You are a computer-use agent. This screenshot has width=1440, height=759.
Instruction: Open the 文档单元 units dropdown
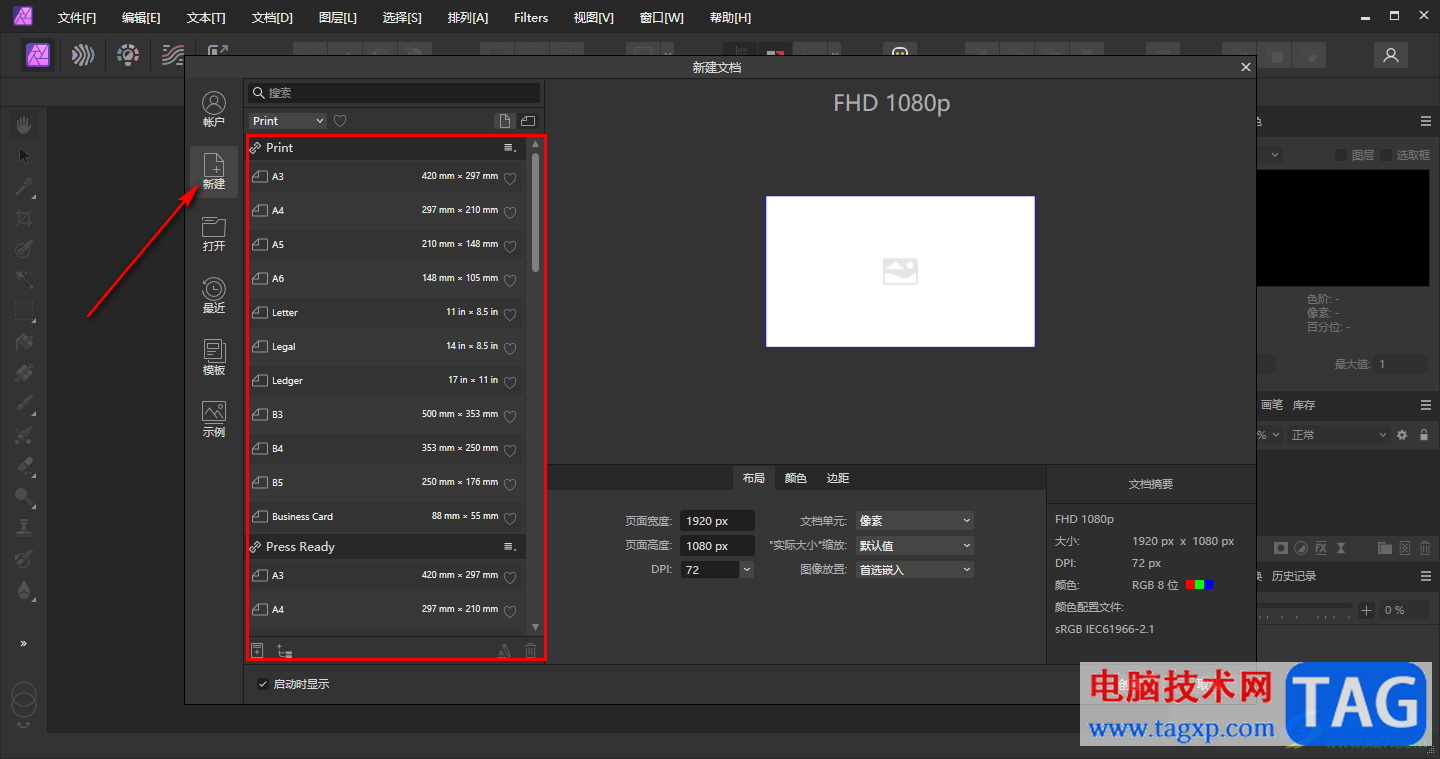[914, 521]
